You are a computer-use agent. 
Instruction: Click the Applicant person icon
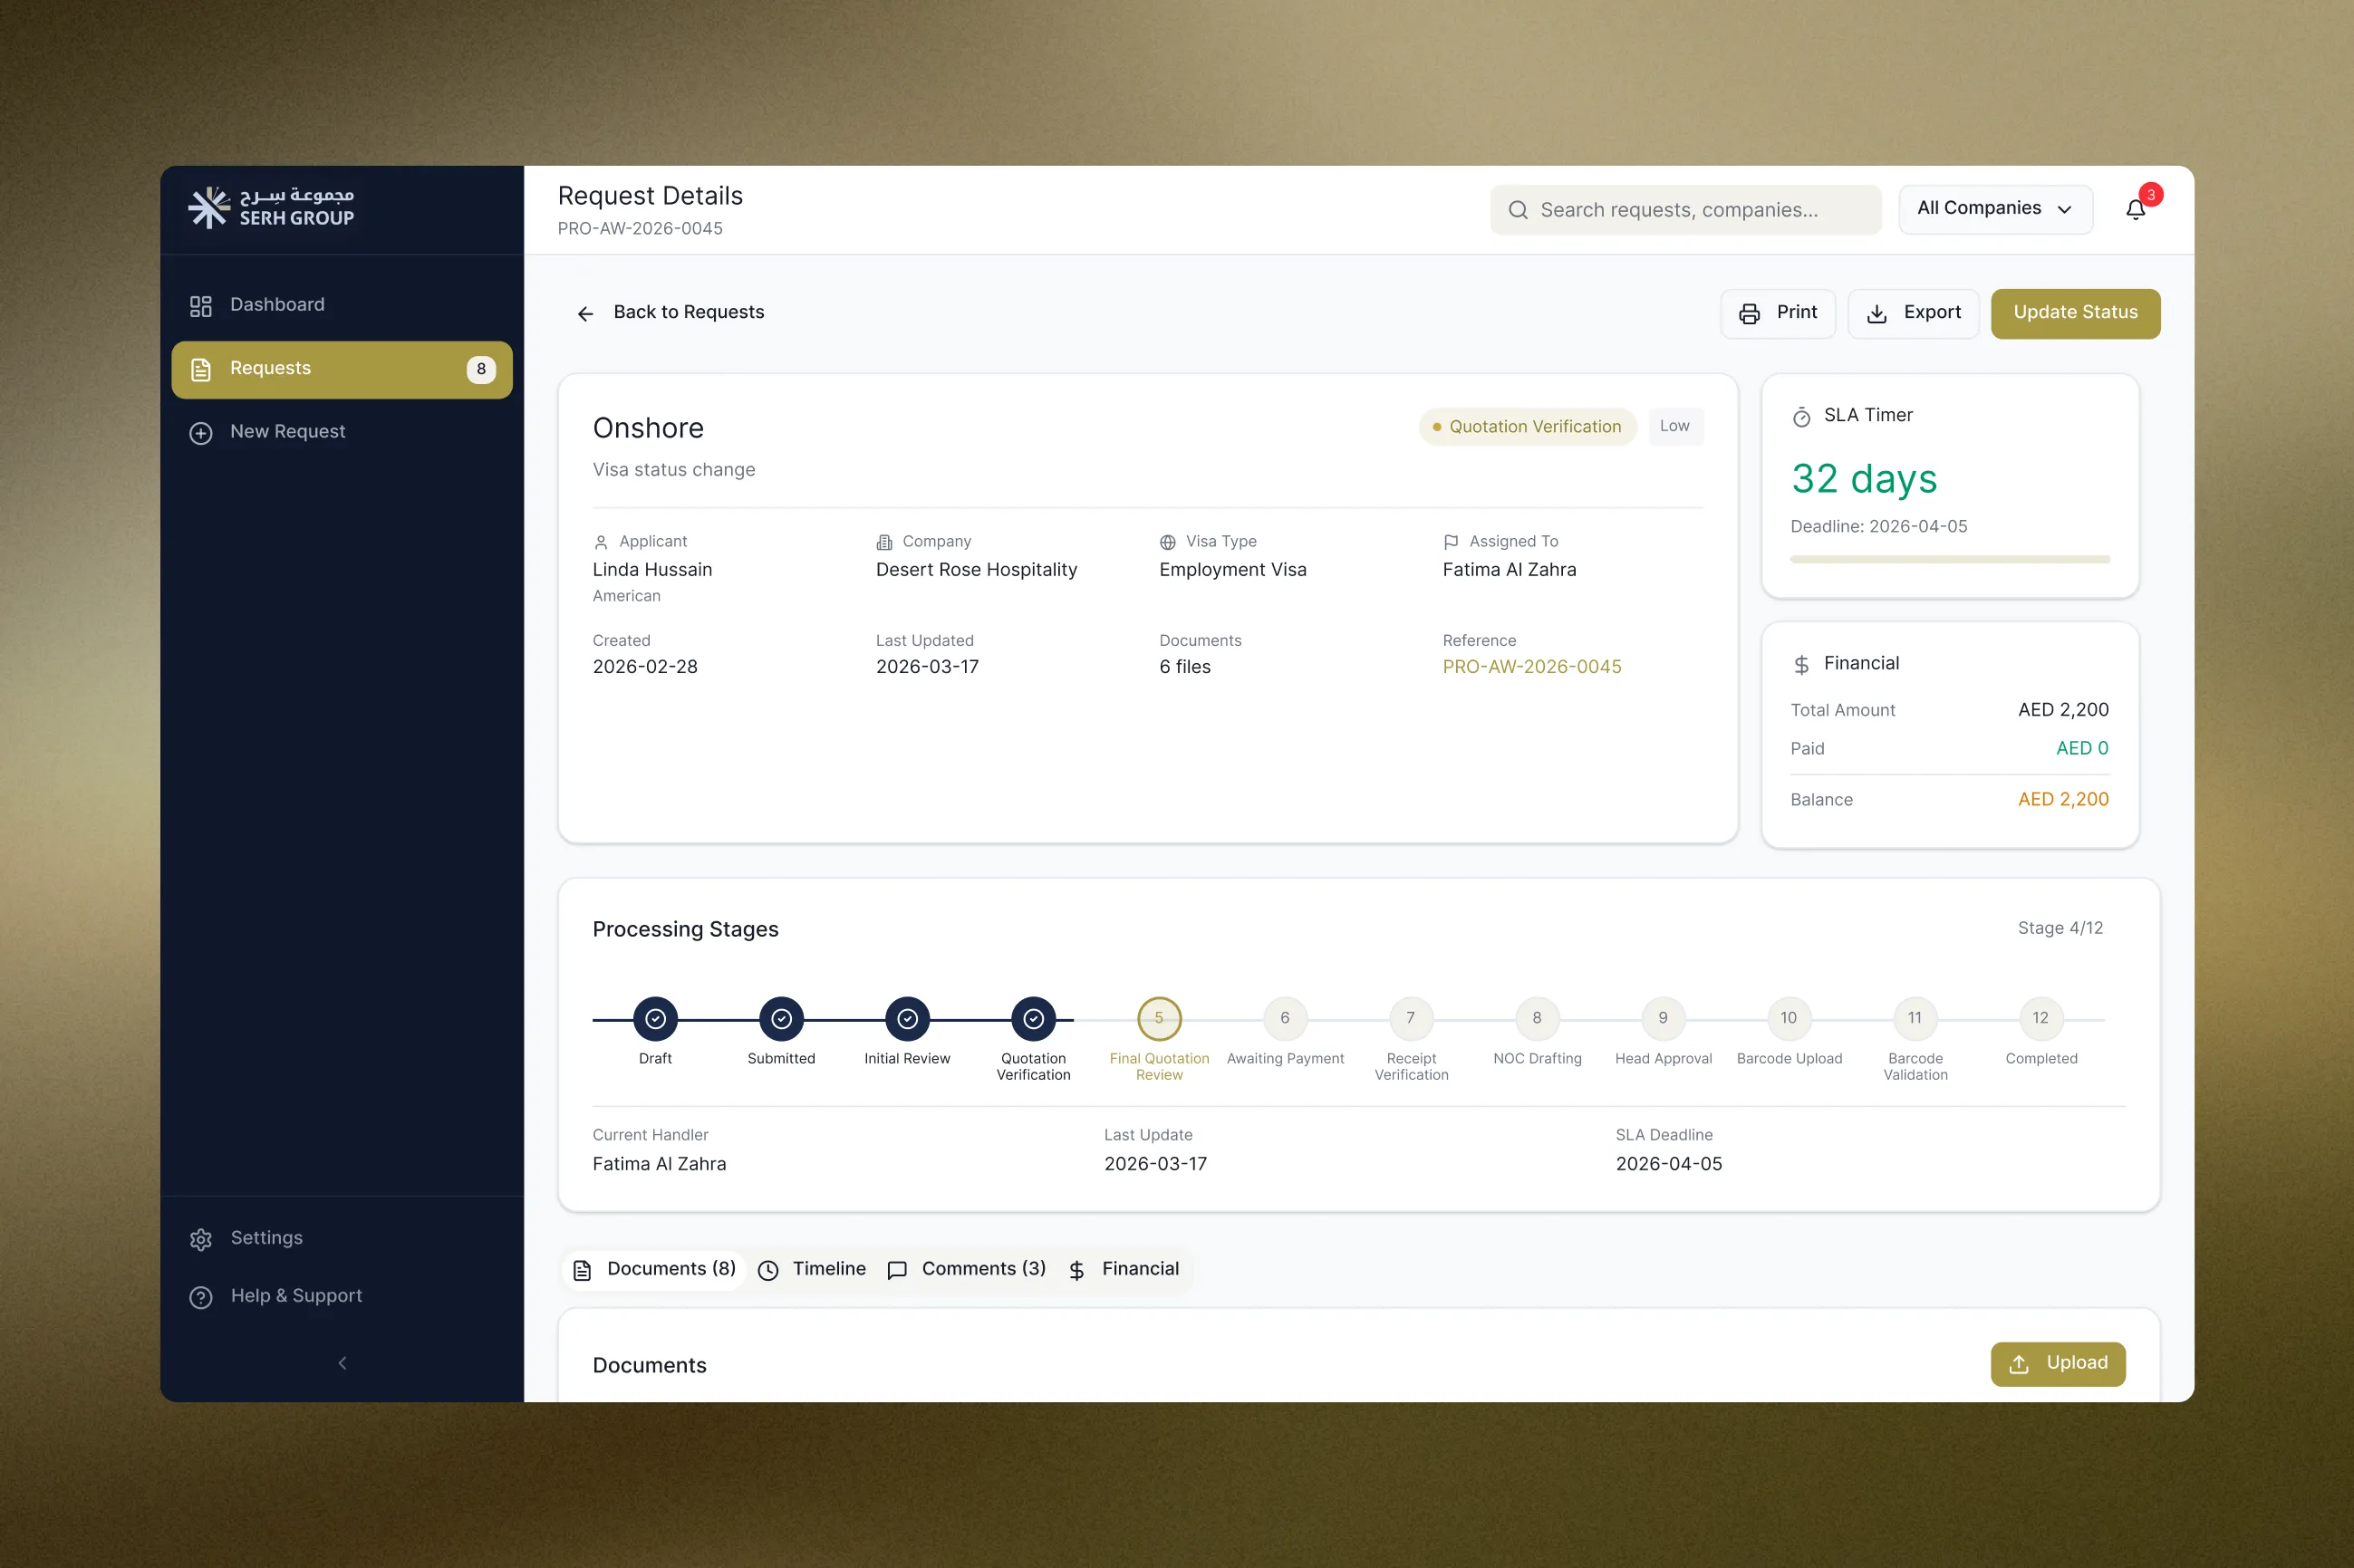click(x=601, y=542)
